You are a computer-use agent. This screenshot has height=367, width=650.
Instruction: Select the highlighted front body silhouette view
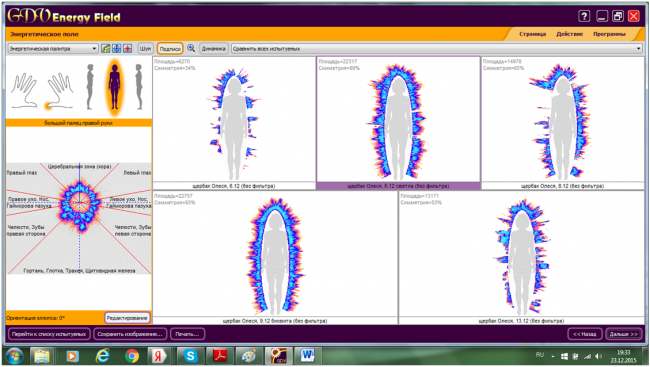coord(114,87)
